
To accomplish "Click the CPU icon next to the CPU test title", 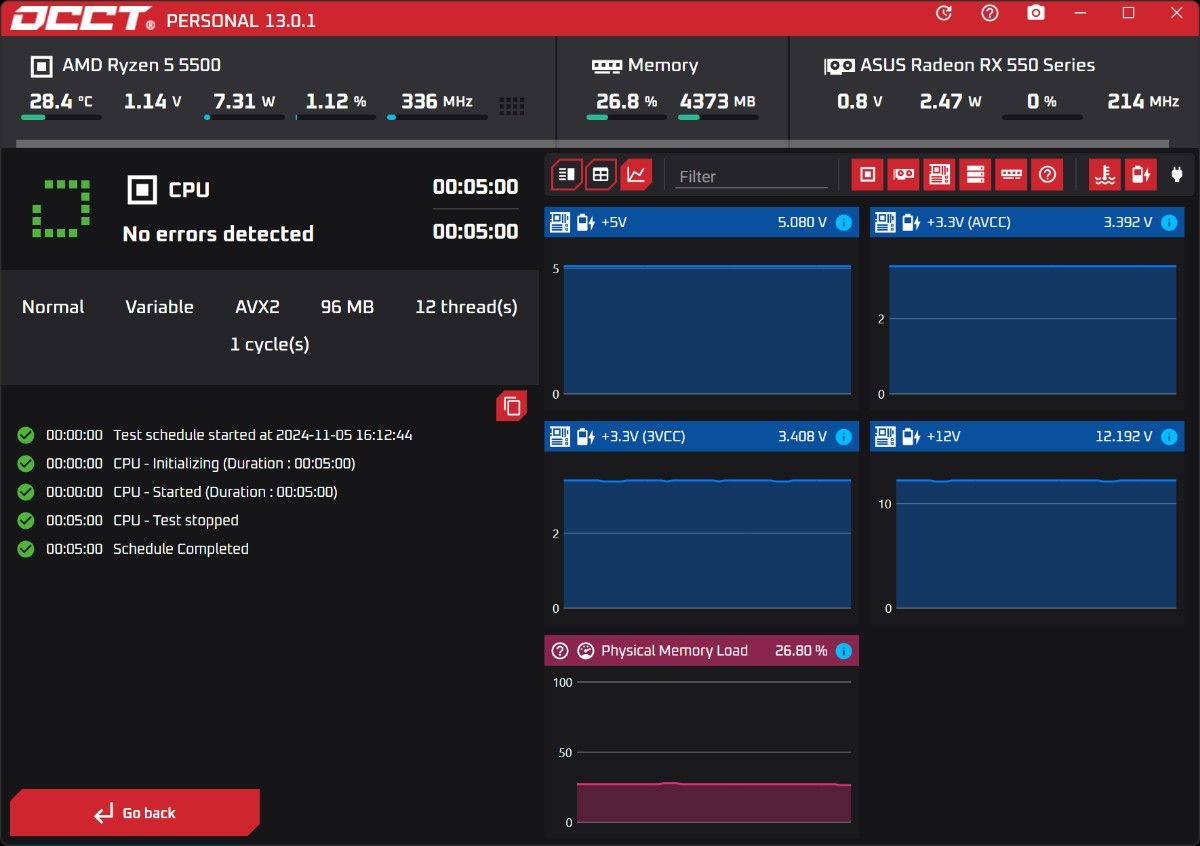I will click(143, 189).
